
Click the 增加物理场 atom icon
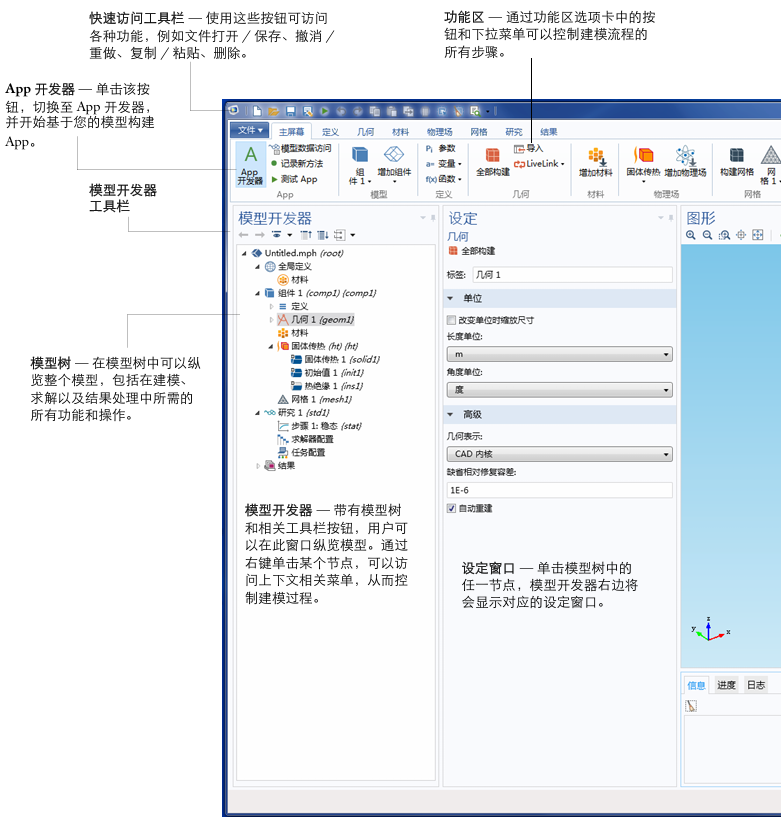685,155
